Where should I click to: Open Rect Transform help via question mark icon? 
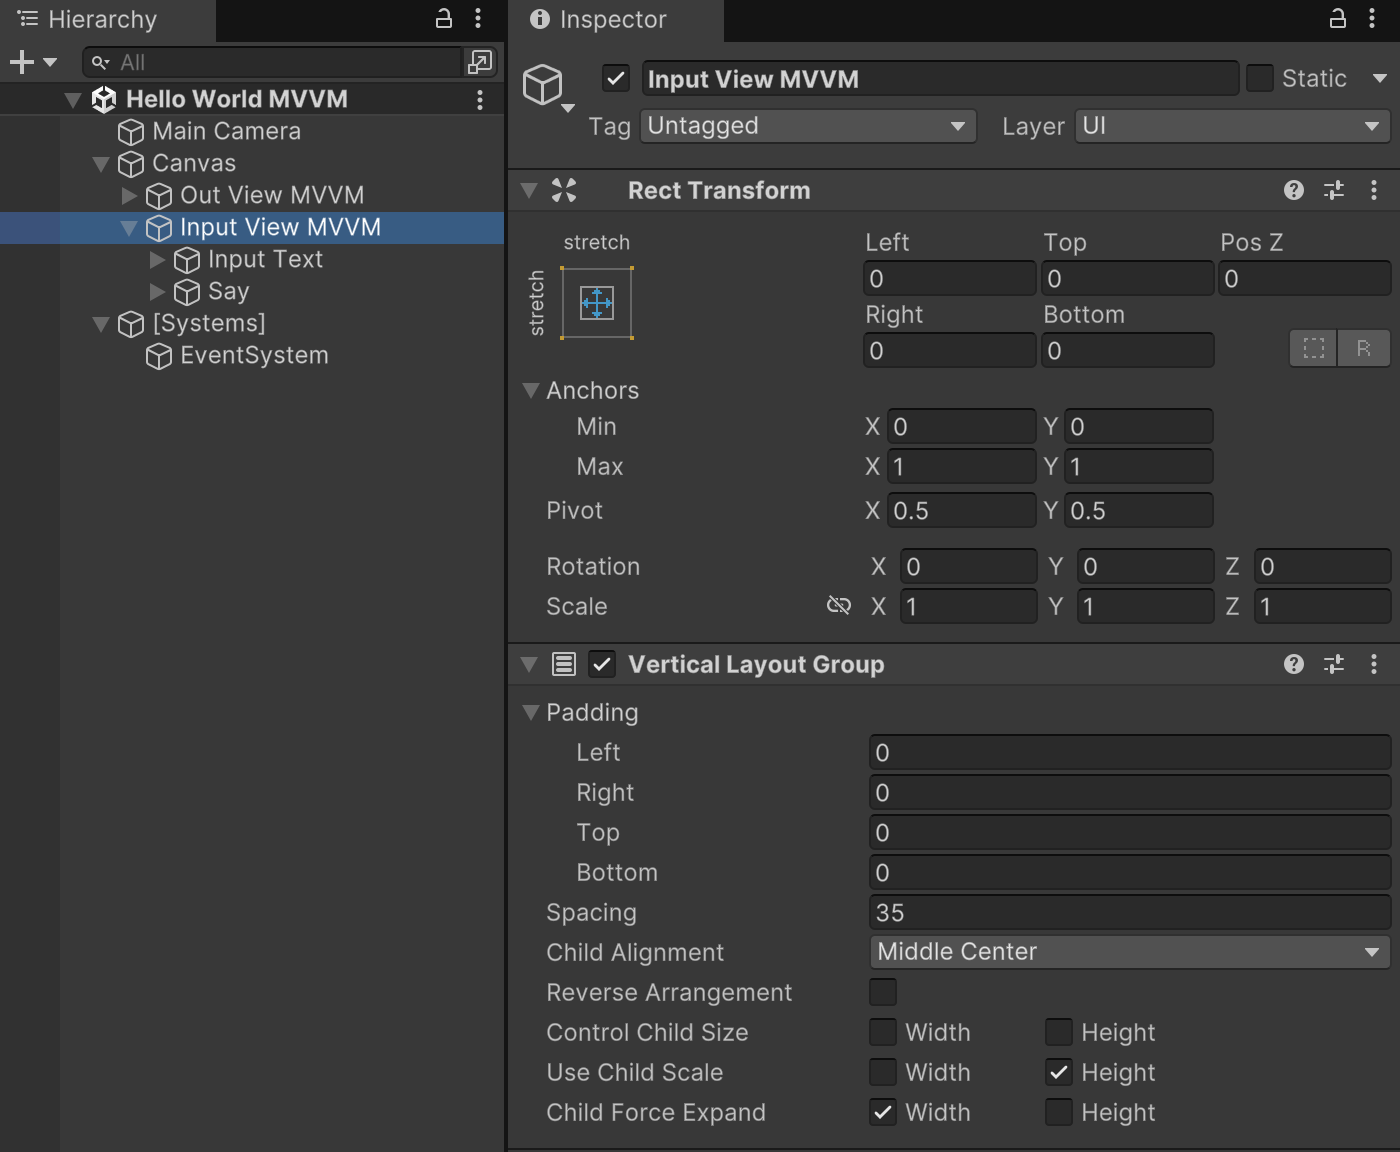pos(1294,190)
